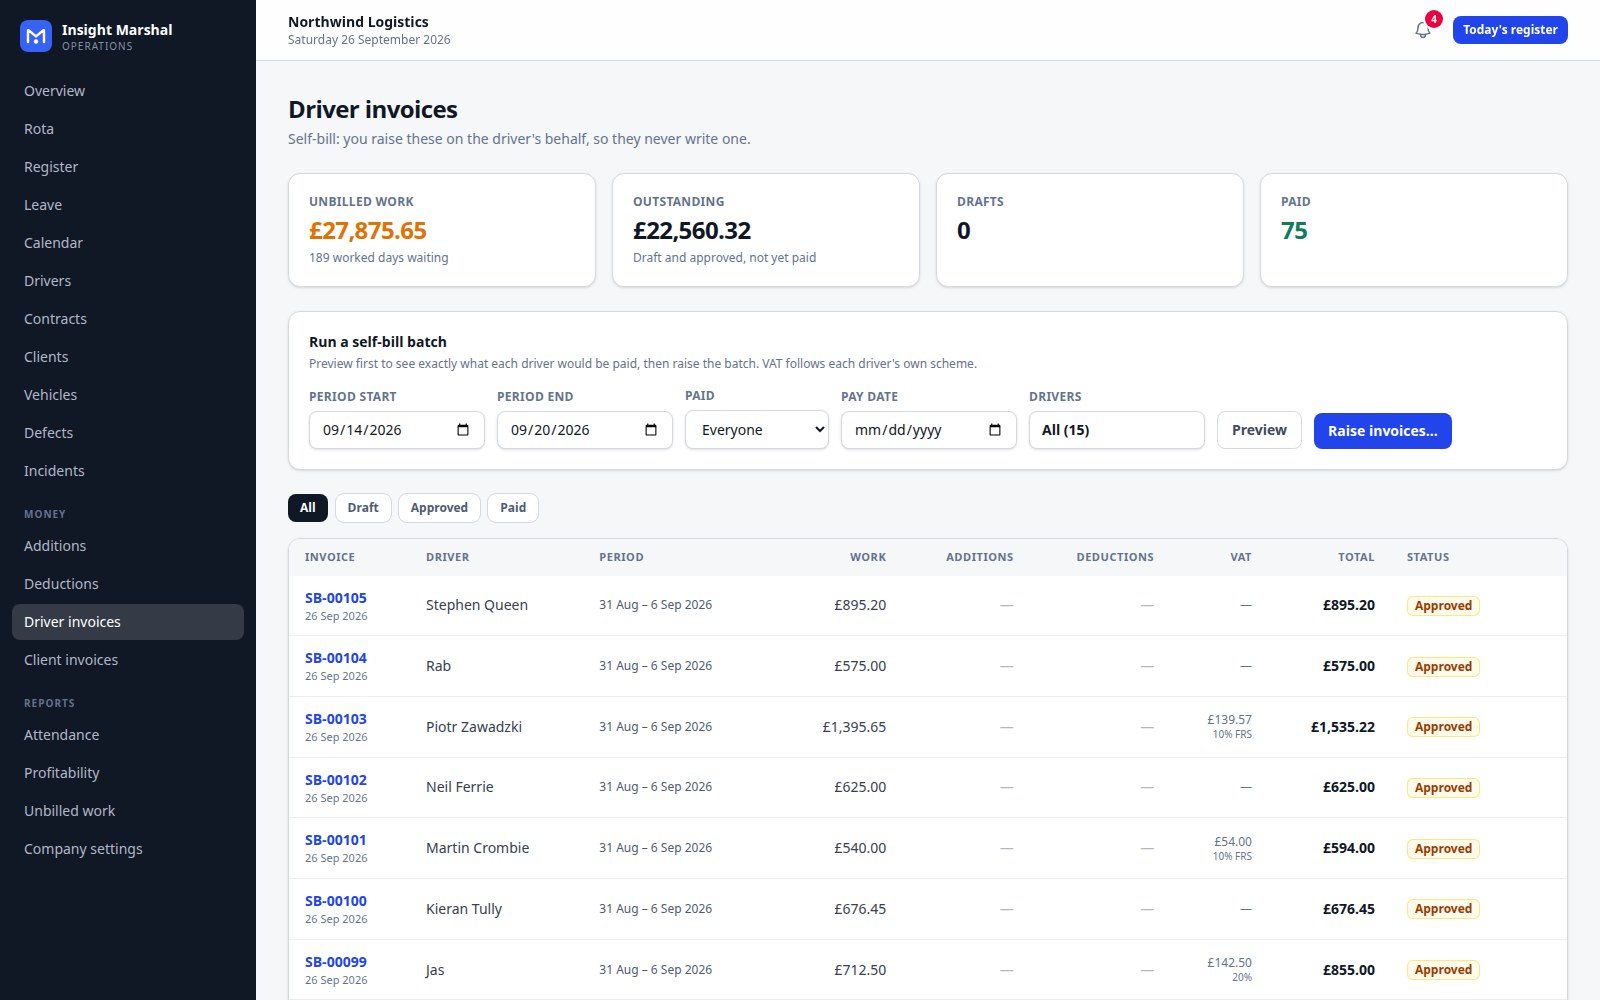Image resolution: width=1600 pixels, height=1000 pixels.
Task: Open Attendance report
Action: 128,735
